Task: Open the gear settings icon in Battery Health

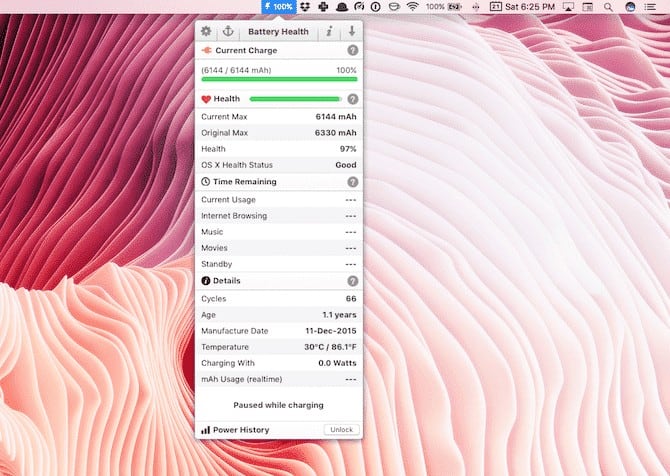Action: pos(206,32)
